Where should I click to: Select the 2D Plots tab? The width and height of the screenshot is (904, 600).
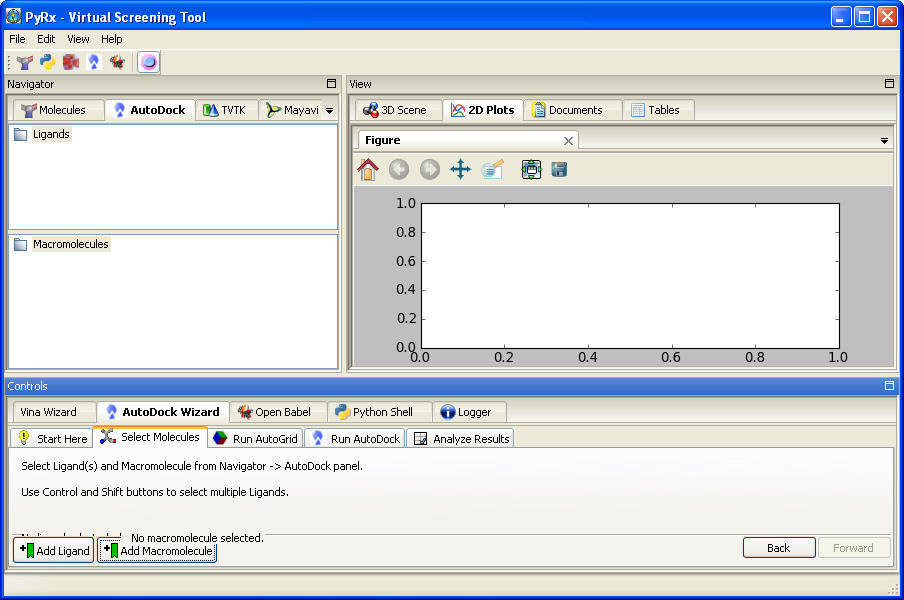(483, 110)
